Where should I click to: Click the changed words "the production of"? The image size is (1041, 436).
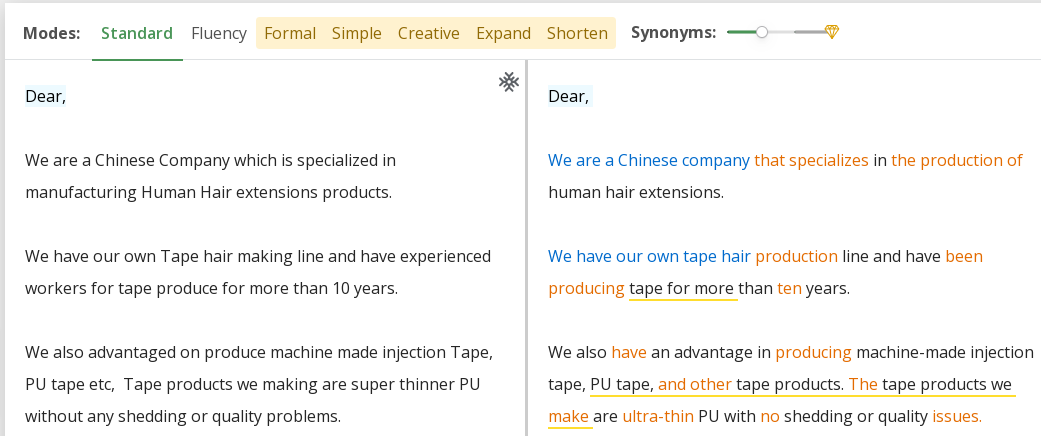click(957, 160)
